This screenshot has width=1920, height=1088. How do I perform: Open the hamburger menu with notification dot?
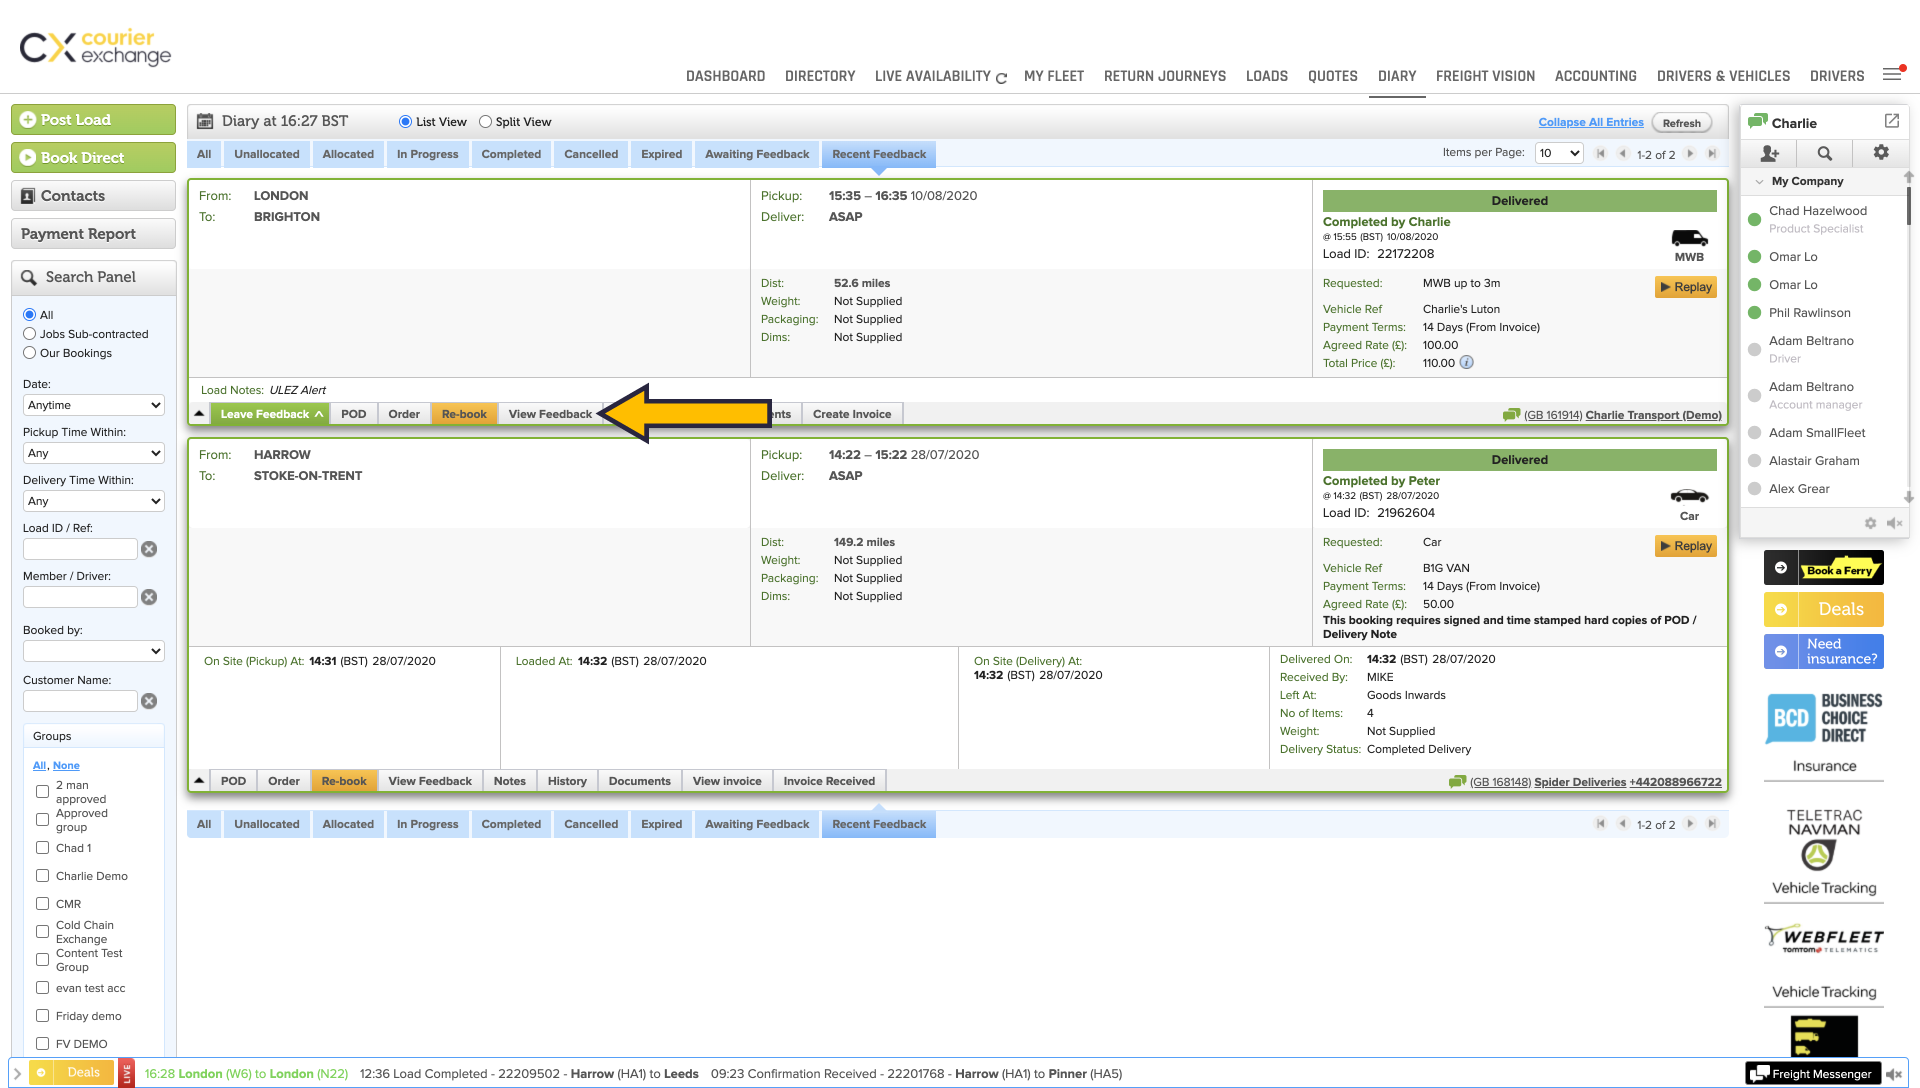click(1893, 74)
